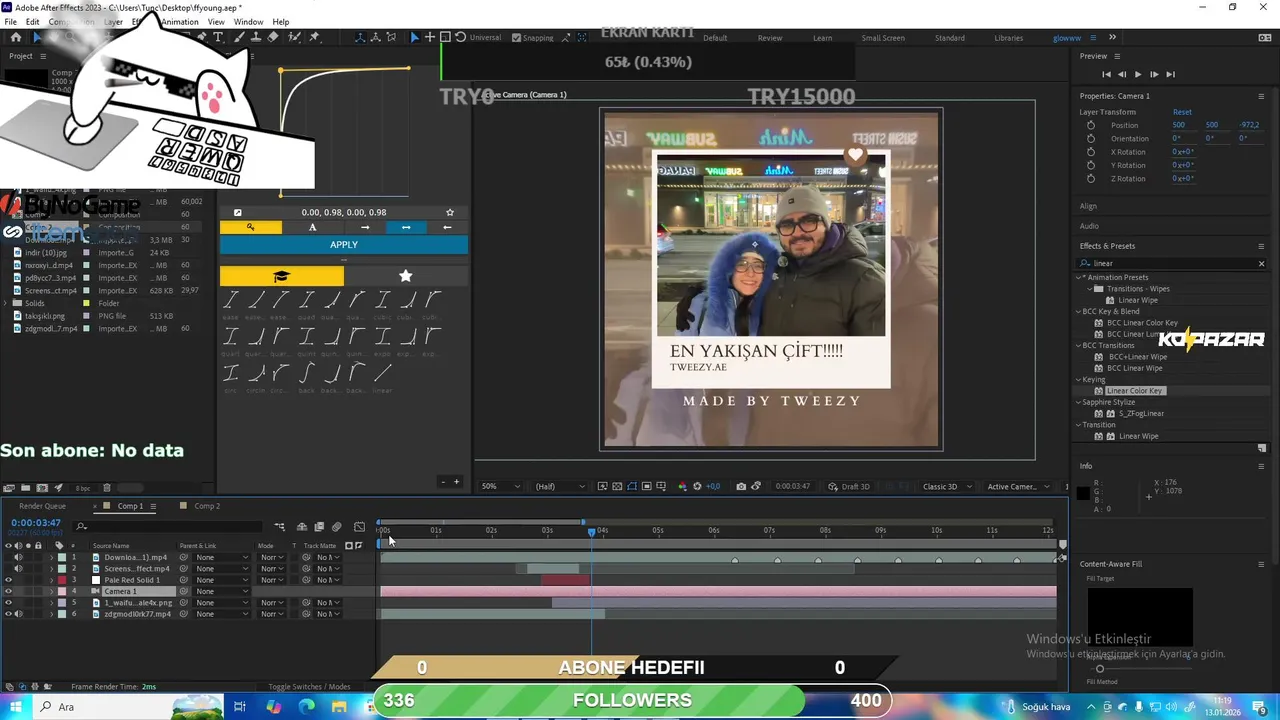This screenshot has height=720, width=1280.
Task: Toggle the Snapping checkbox
Action: [516, 38]
